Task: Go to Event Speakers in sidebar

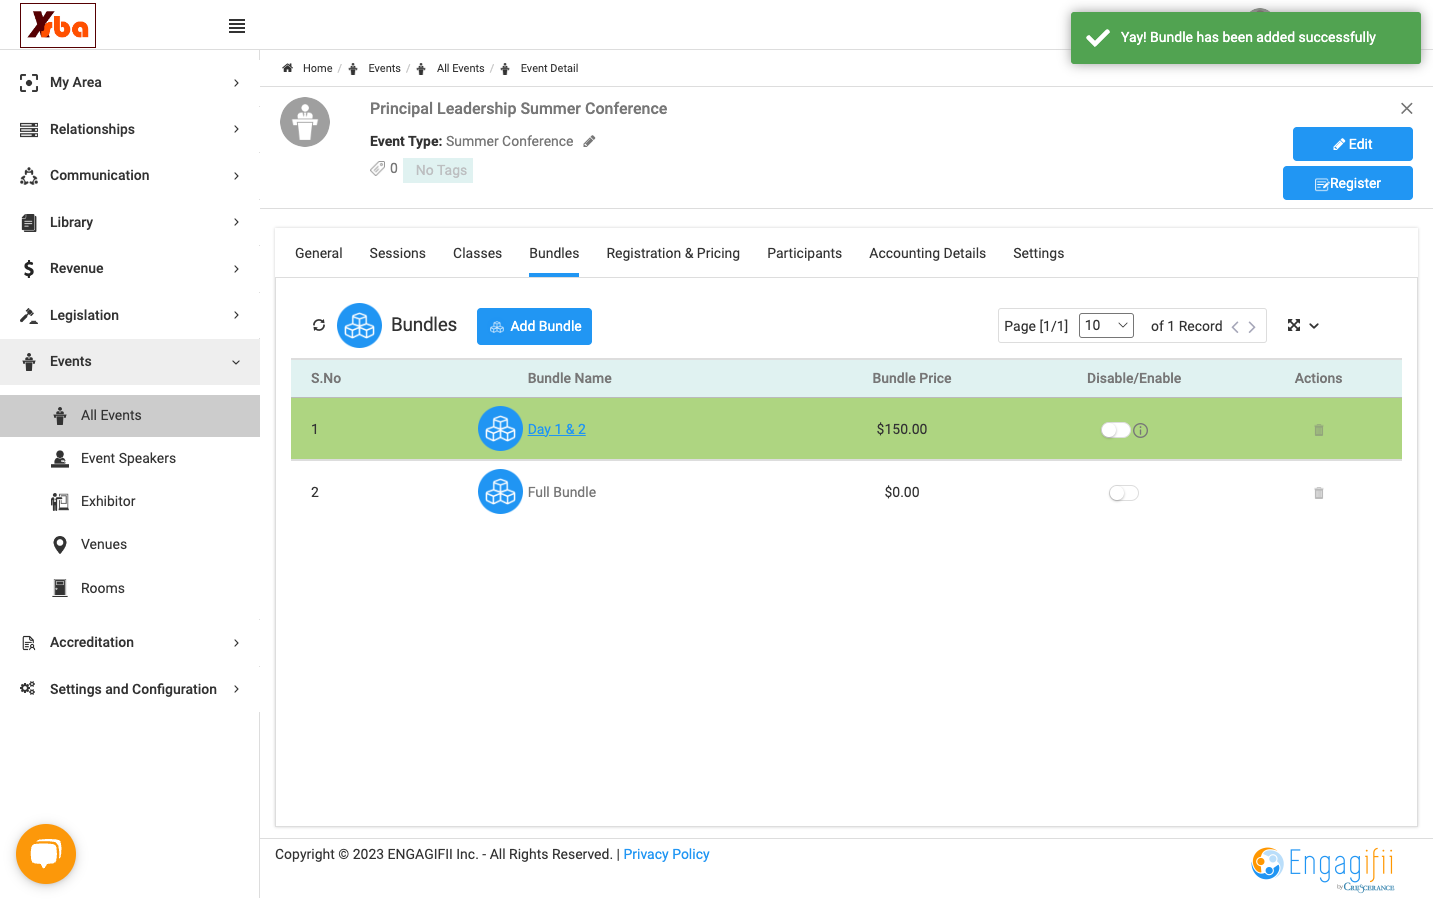Action: pos(128,458)
